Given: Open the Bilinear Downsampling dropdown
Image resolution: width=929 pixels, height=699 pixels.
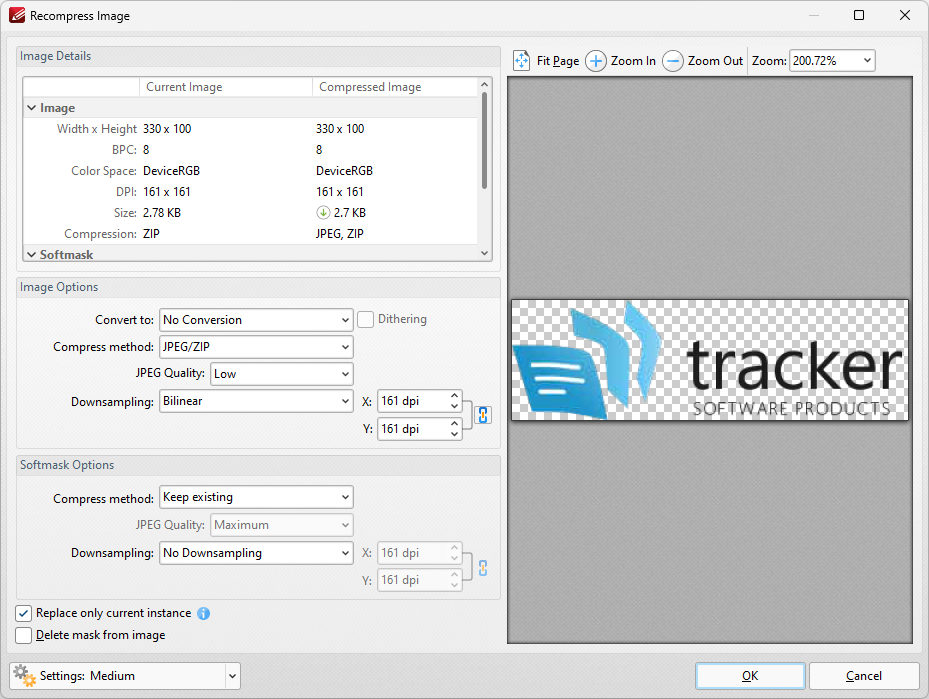Looking at the screenshot, I should (256, 401).
